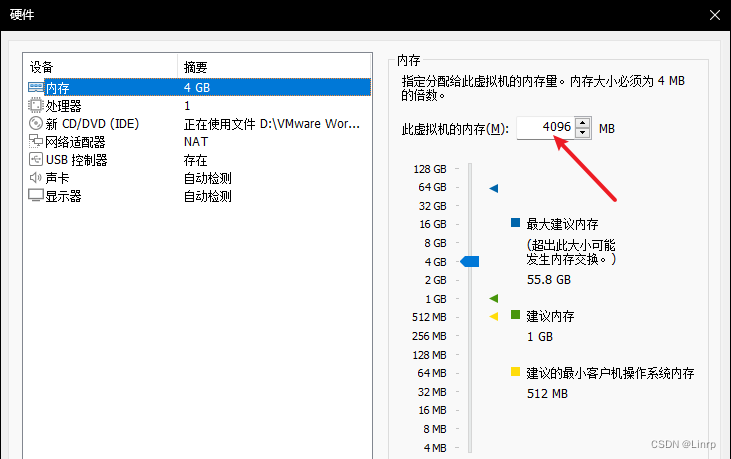Select the 声卡 row
This screenshot has width=731, height=459.
199,178
